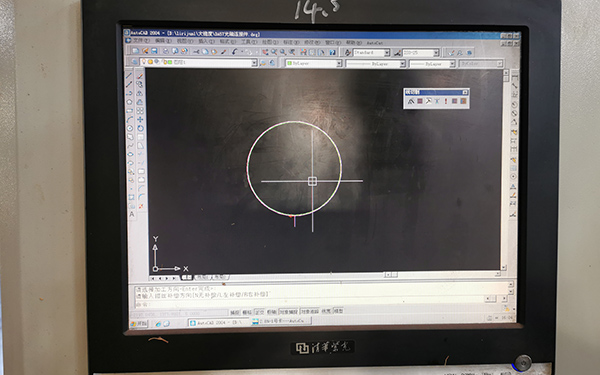
Task: Expand the Standard text style dropdown
Action: pyautogui.click(x=372, y=52)
